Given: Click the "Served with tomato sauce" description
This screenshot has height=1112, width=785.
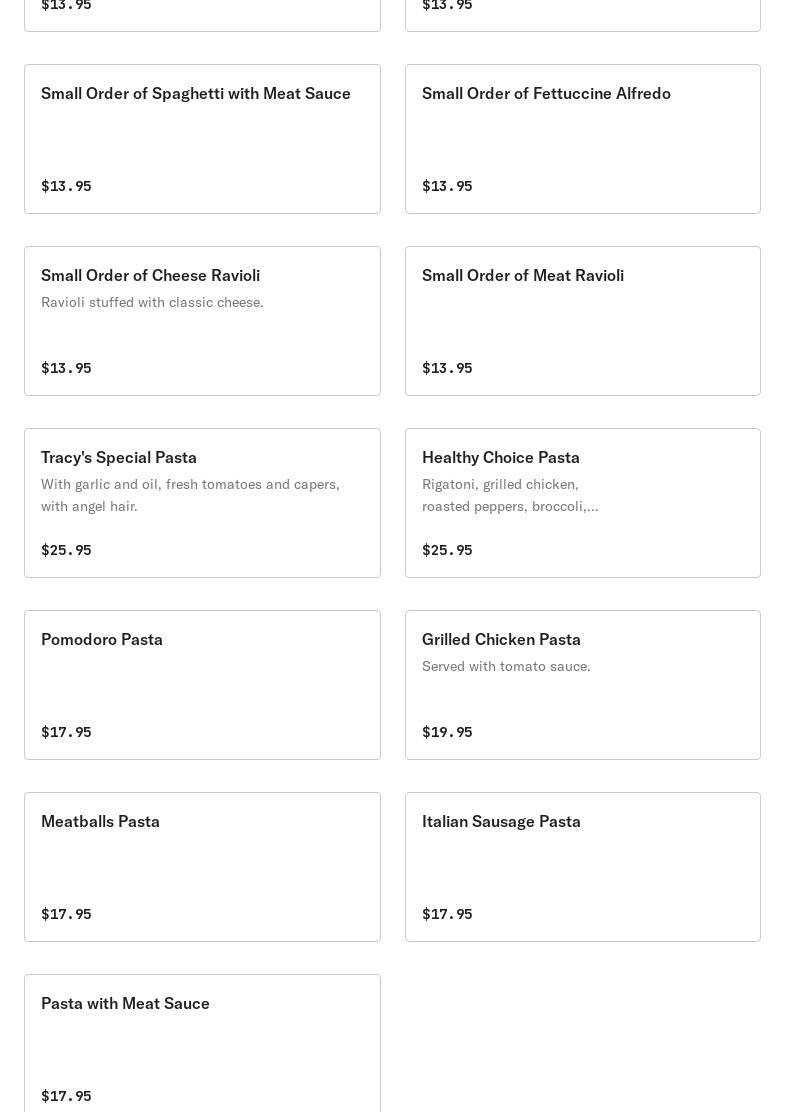Looking at the screenshot, I should click(506, 666).
